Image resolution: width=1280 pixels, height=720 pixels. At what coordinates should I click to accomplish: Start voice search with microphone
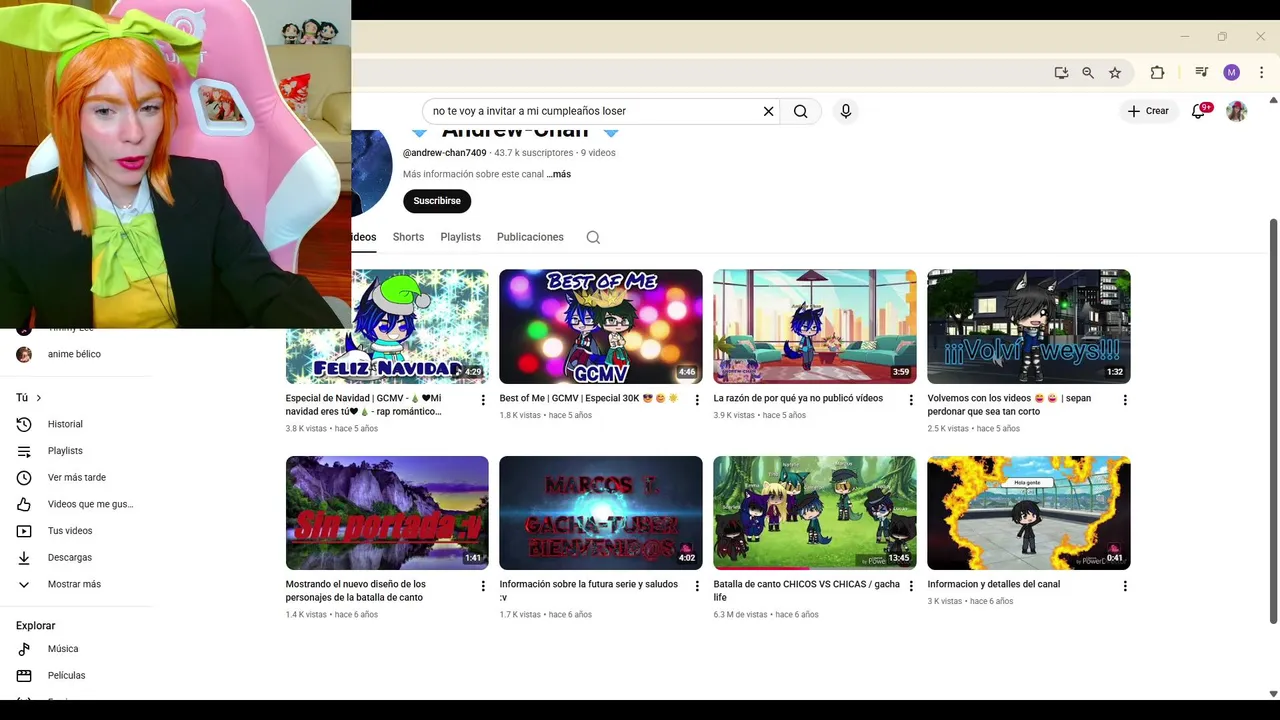[x=846, y=111]
